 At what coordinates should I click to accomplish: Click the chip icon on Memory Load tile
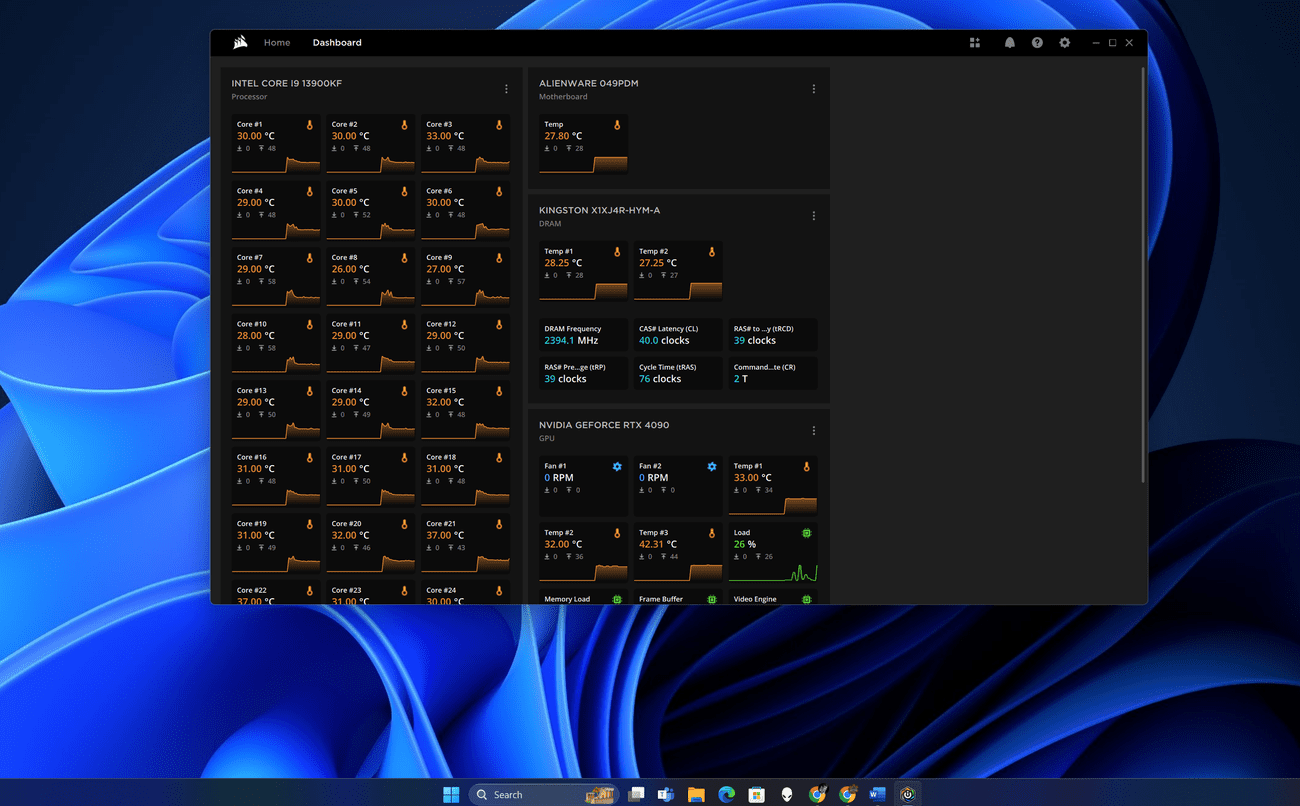coord(618,598)
